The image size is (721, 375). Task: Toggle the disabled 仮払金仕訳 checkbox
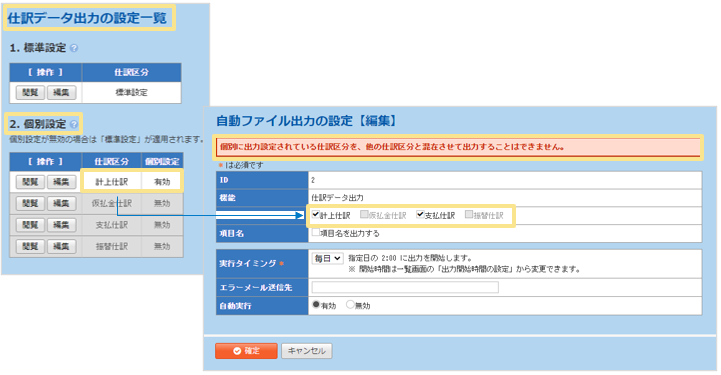(364, 214)
